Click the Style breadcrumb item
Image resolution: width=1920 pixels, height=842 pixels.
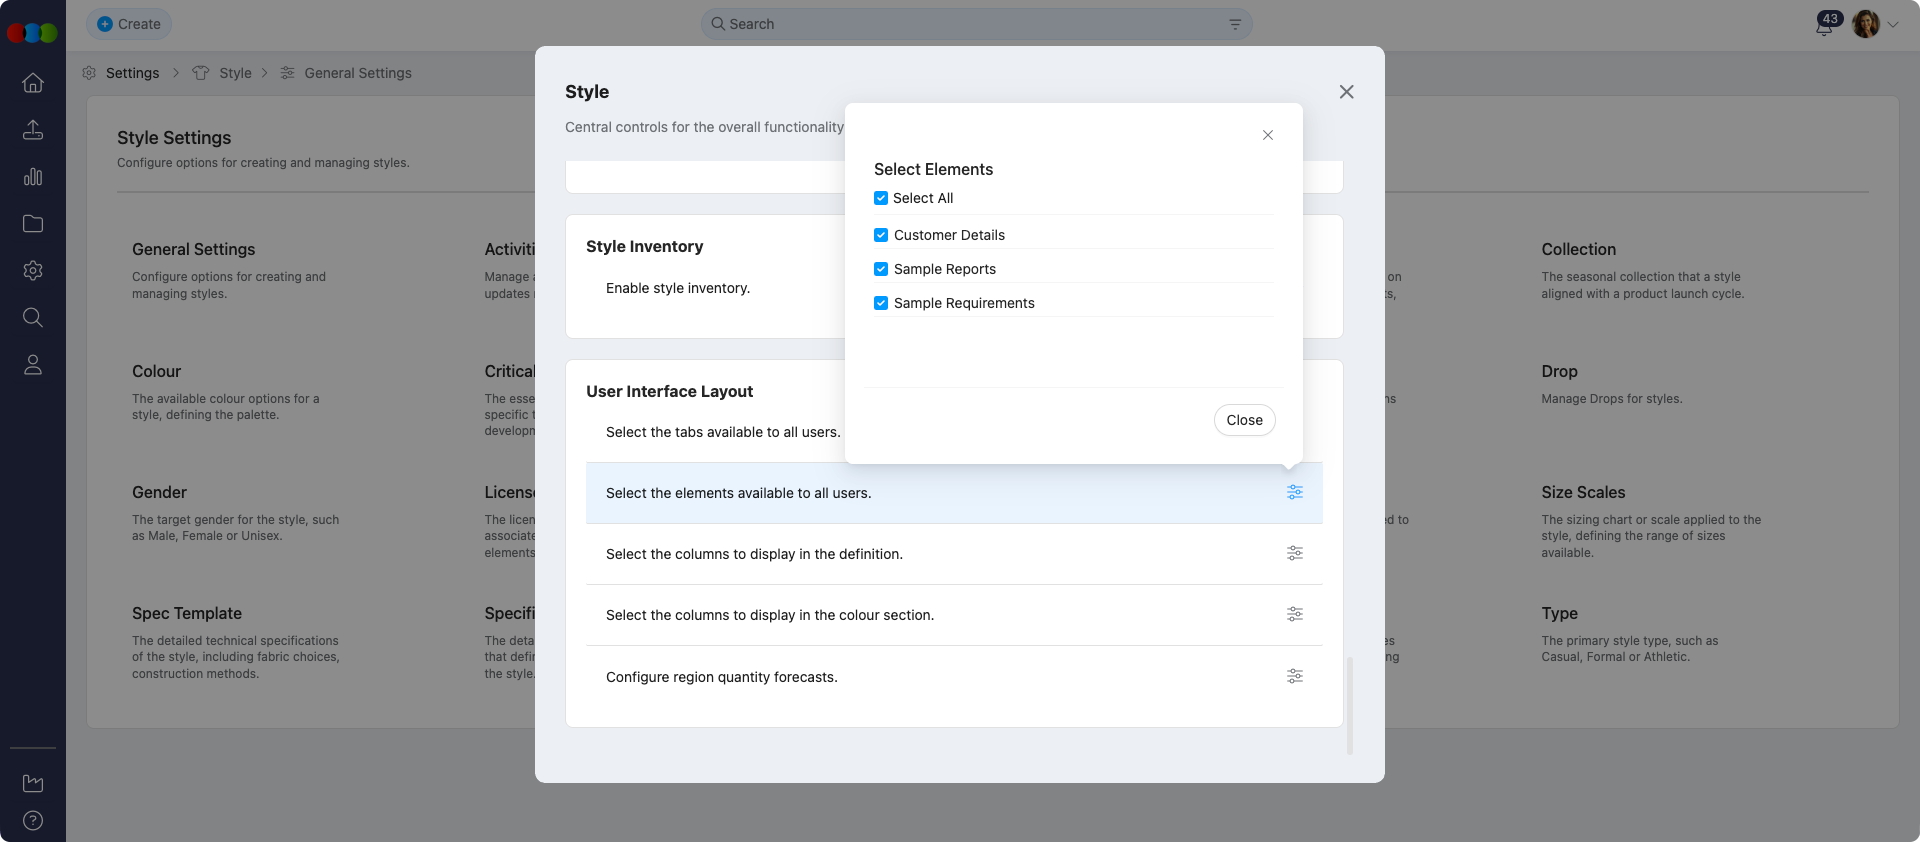[235, 73]
